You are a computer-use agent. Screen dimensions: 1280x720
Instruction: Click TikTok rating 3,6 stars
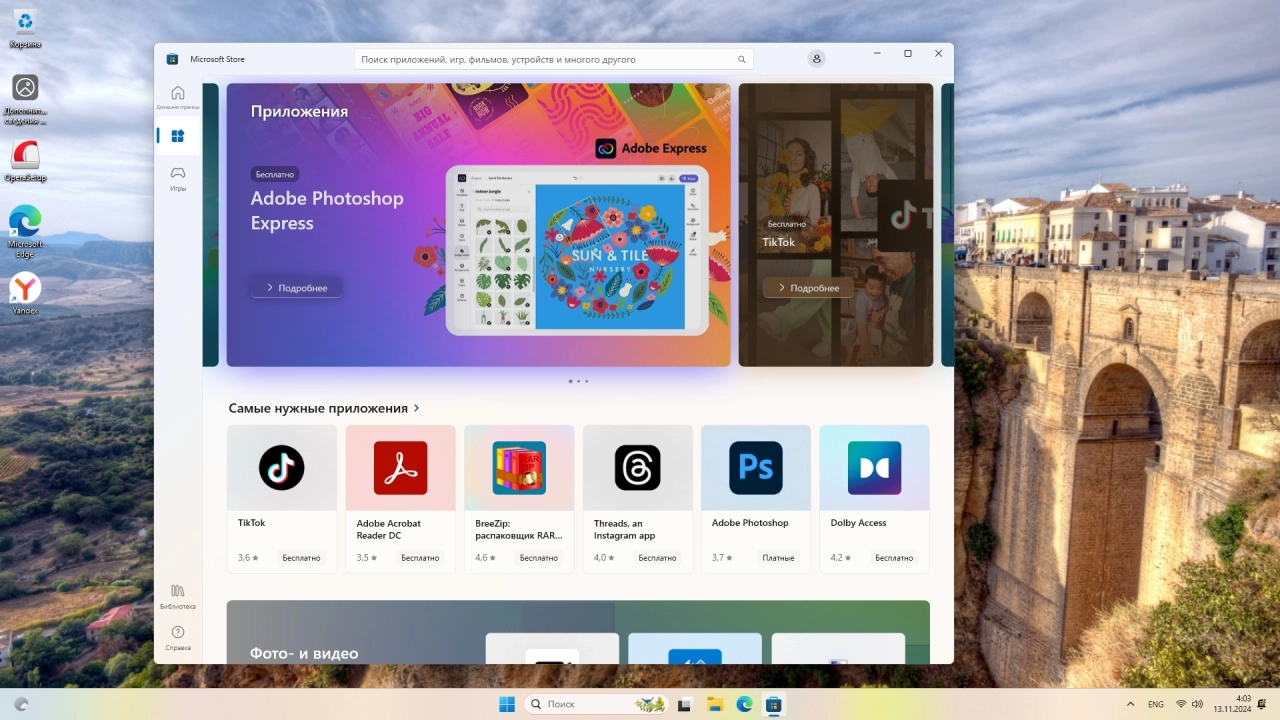pos(248,557)
